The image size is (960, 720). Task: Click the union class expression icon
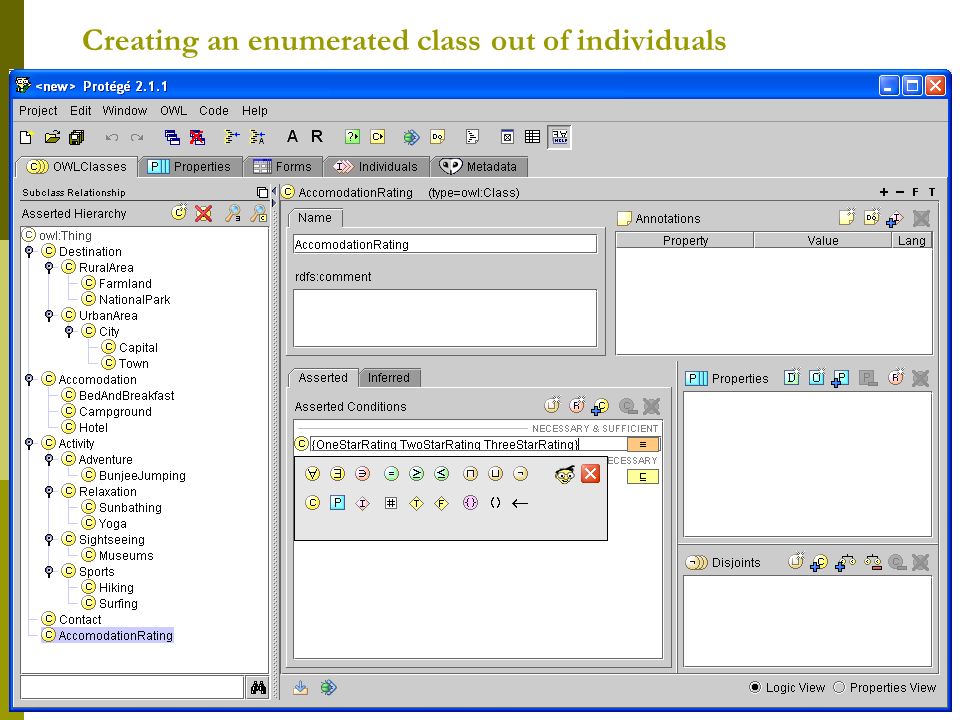coord(495,473)
